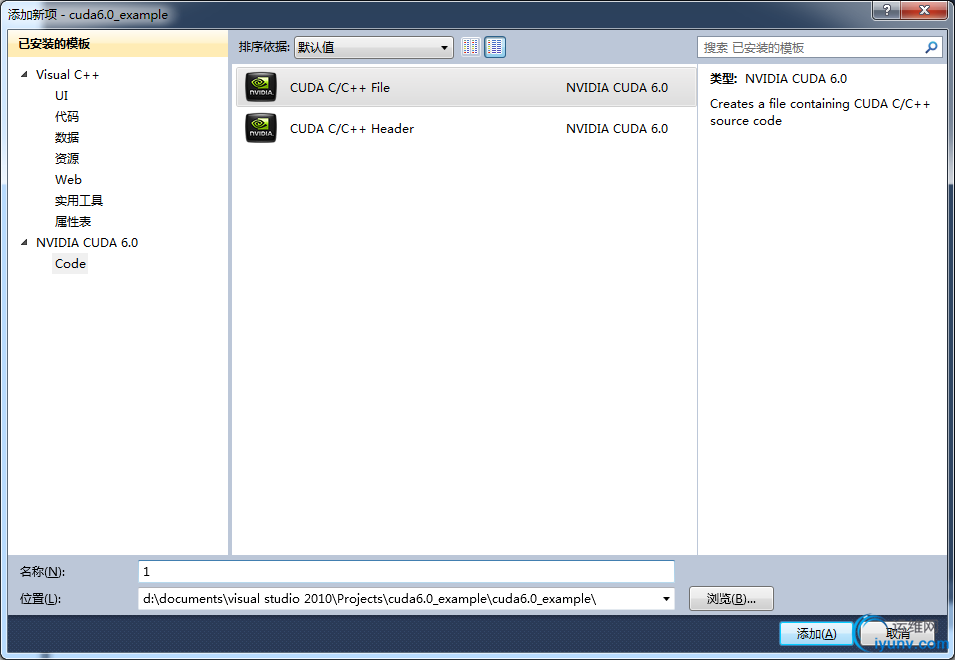Click the 已安装的模板 header

pyautogui.click(x=54, y=44)
